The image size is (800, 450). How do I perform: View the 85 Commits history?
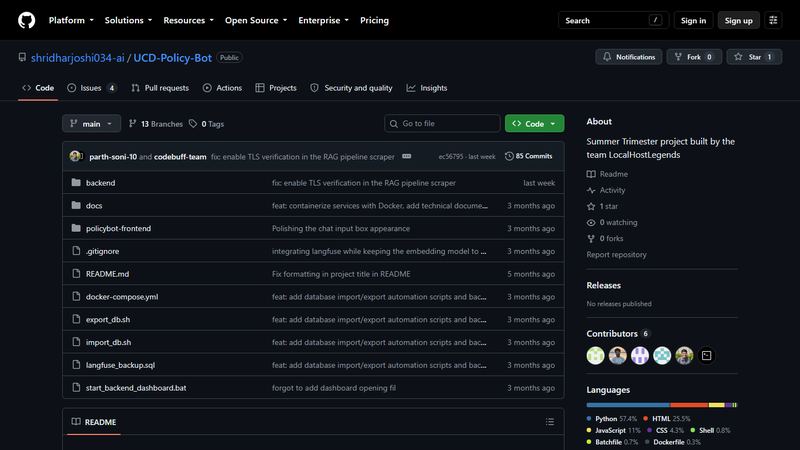click(529, 156)
